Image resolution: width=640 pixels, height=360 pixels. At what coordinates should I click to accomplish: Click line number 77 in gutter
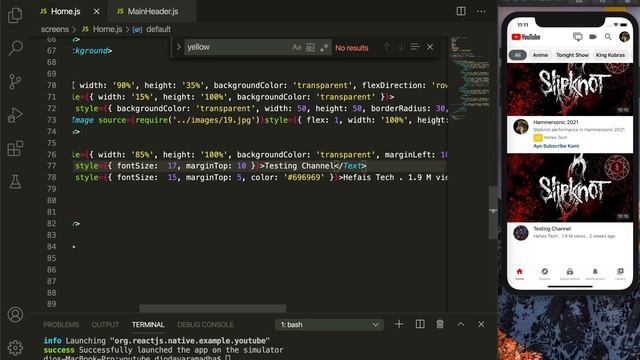tap(51, 166)
